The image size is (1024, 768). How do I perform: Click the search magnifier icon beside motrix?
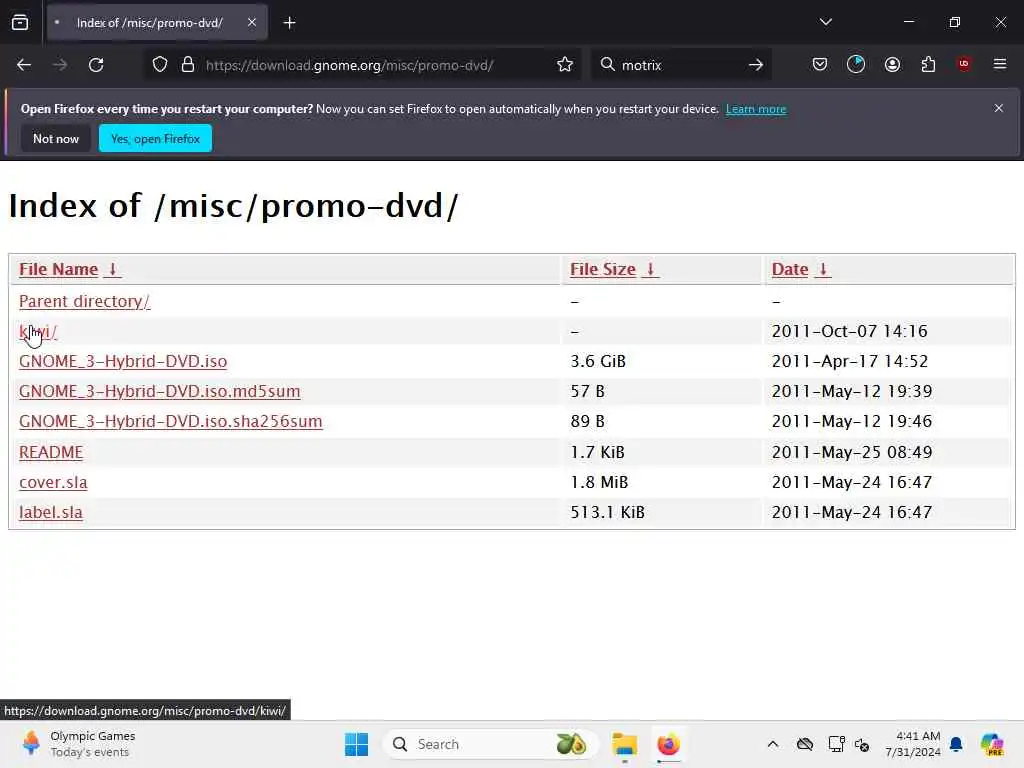607,65
